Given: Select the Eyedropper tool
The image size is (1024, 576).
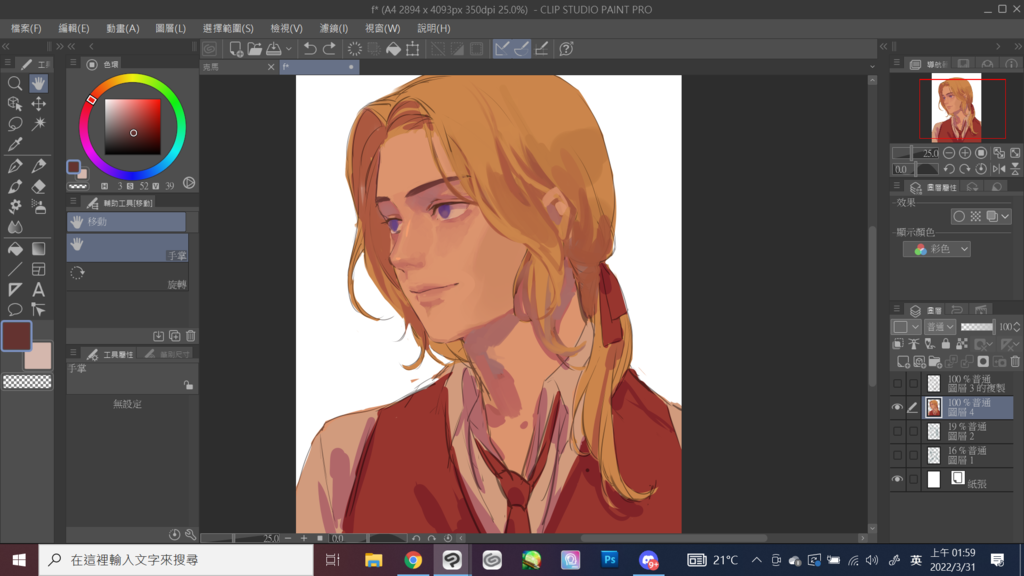Looking at the screenshot, I should pos(14,144).
